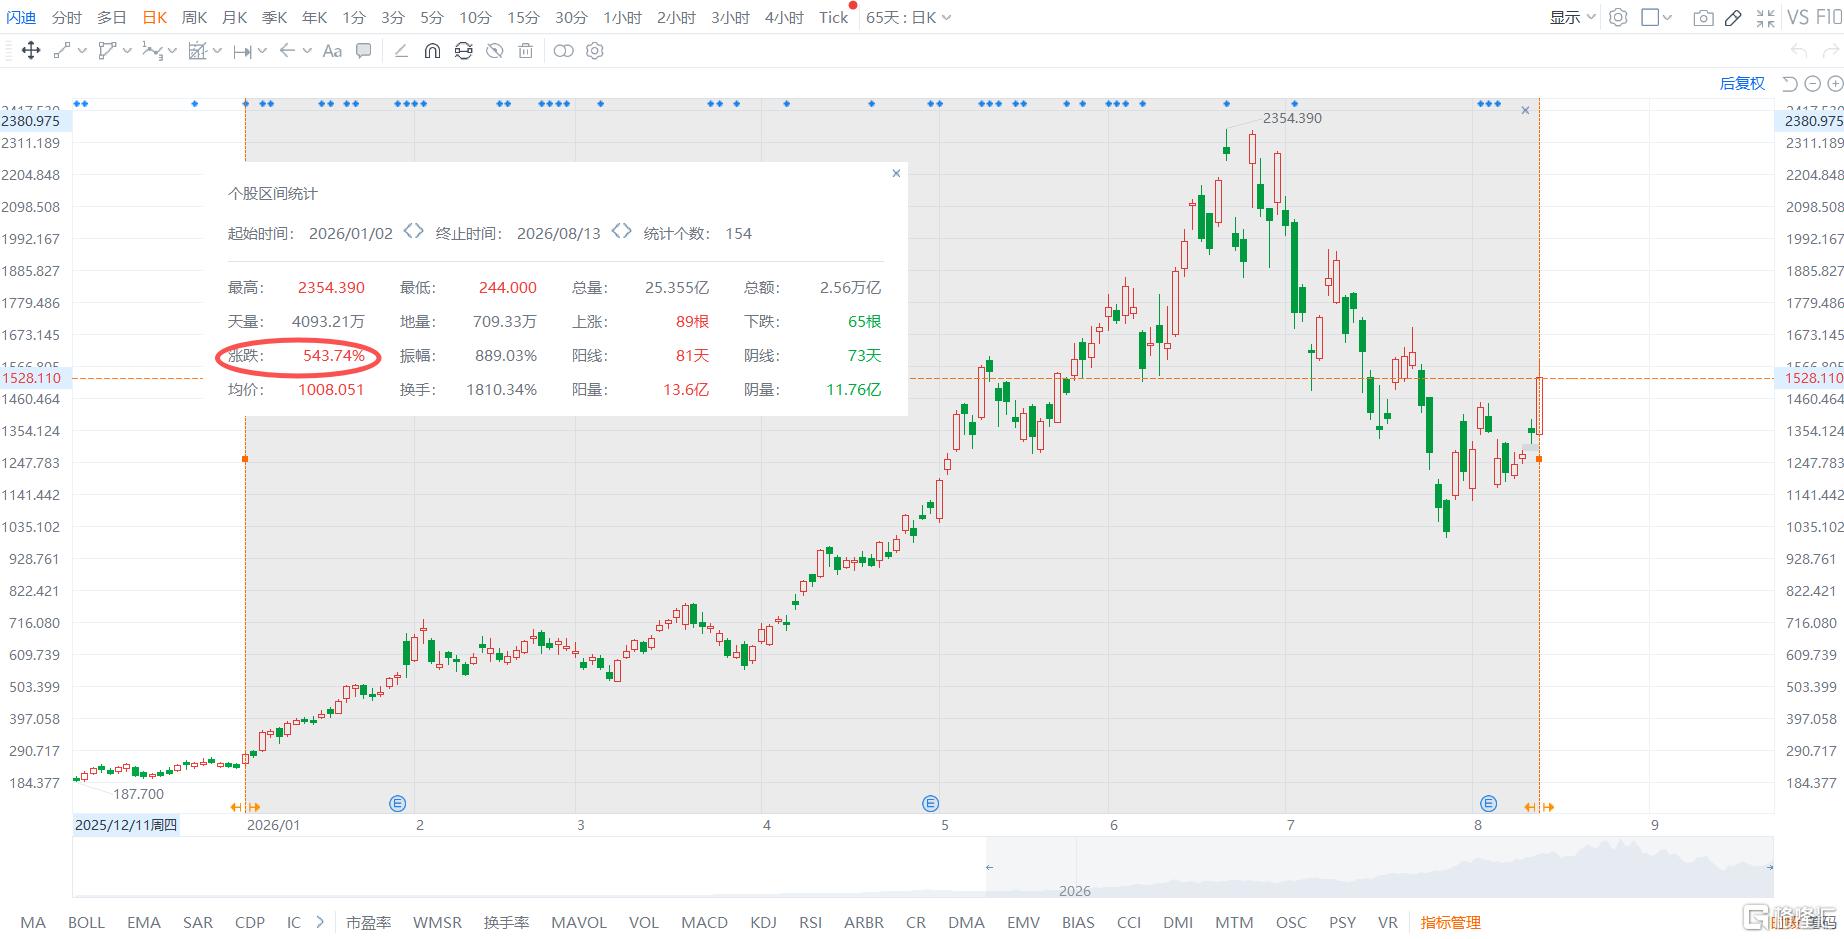
Task: Zoom out chart with minus circle
Action: point(1812,84)
